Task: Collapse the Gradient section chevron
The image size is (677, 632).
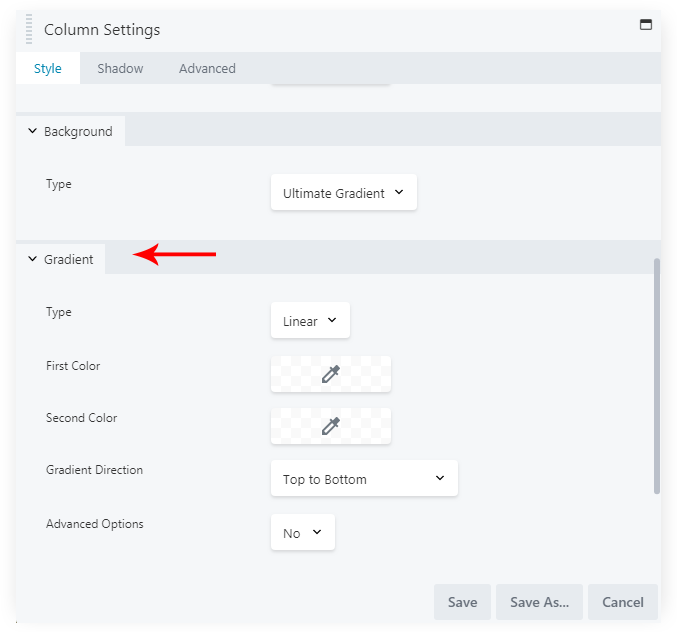Action: coord(32,259)
